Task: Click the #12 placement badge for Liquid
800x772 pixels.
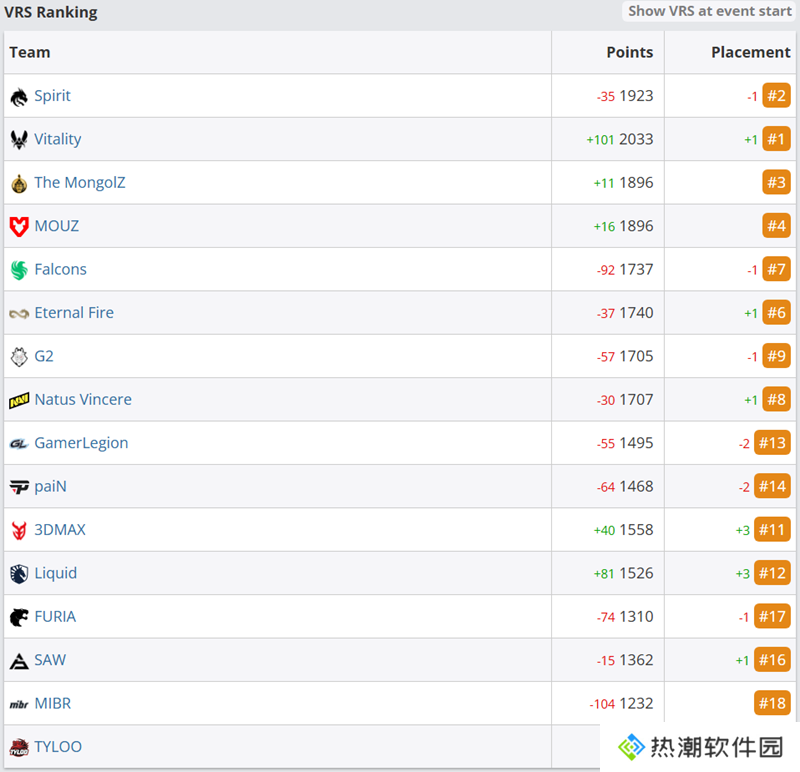Action: tap(772, 572)
